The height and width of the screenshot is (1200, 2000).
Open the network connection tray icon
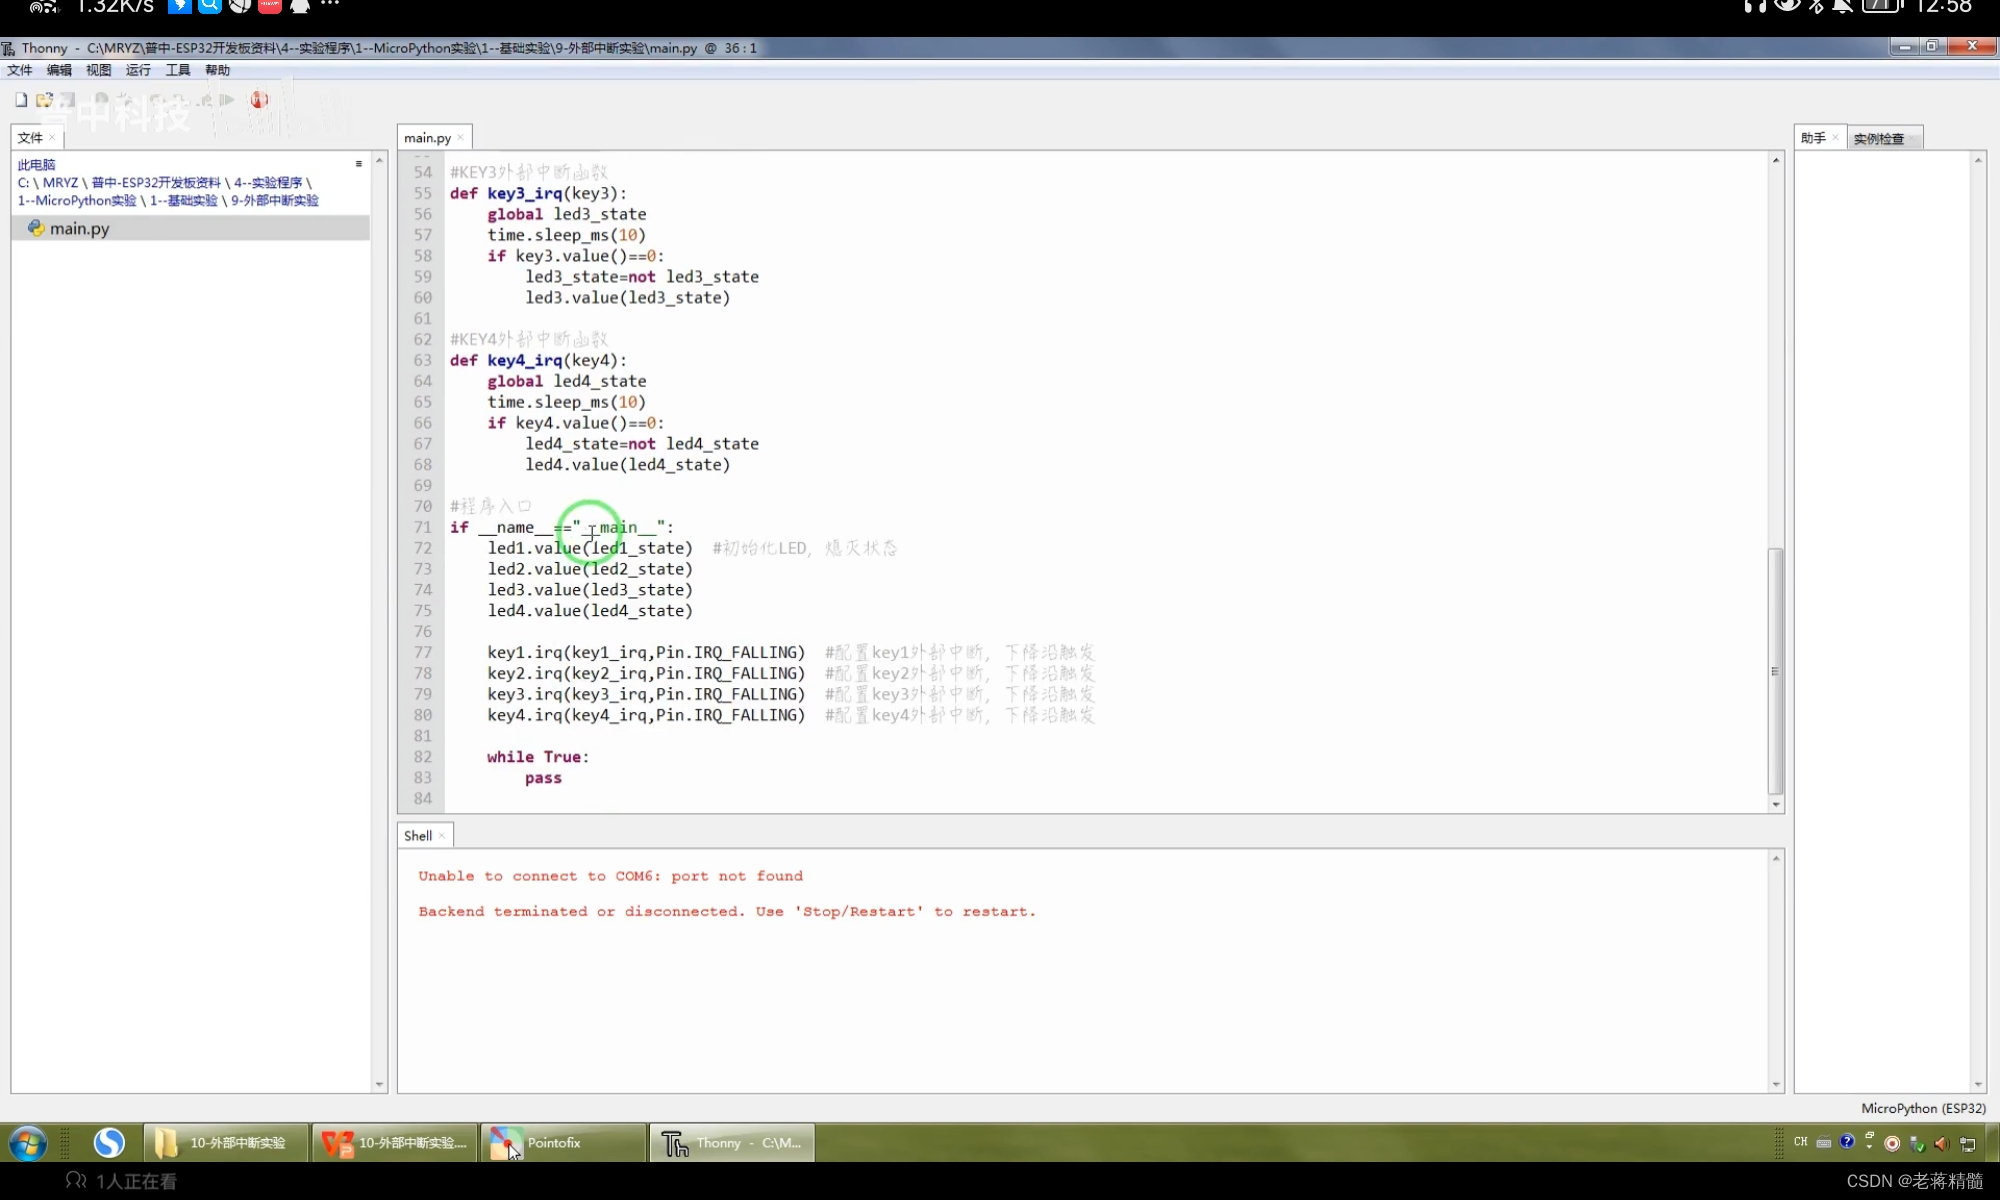[1967, 1143]
